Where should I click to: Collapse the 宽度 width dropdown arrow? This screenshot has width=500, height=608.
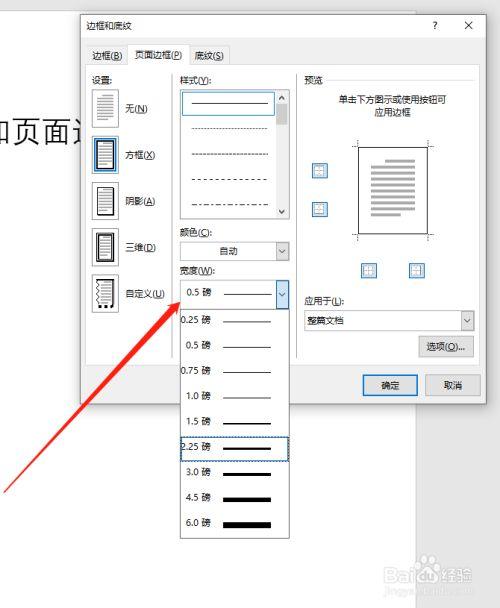pos(282,294)
